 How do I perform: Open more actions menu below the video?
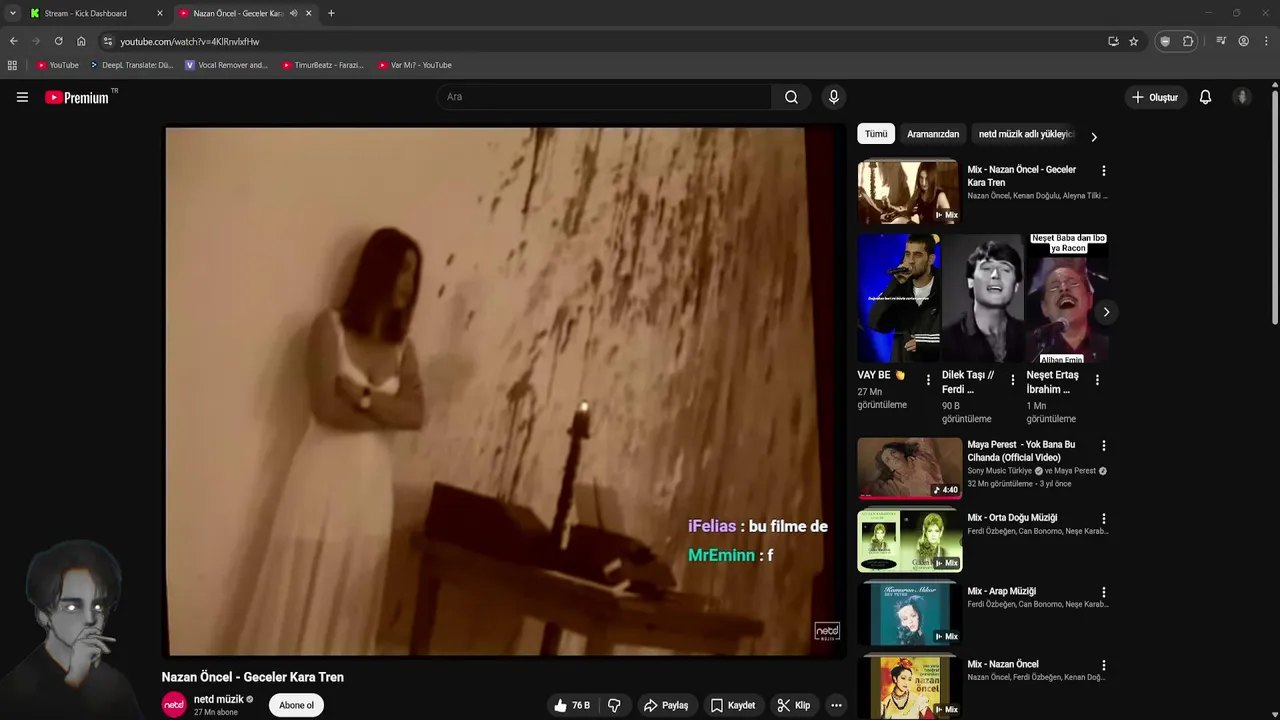tap(836, 705)
